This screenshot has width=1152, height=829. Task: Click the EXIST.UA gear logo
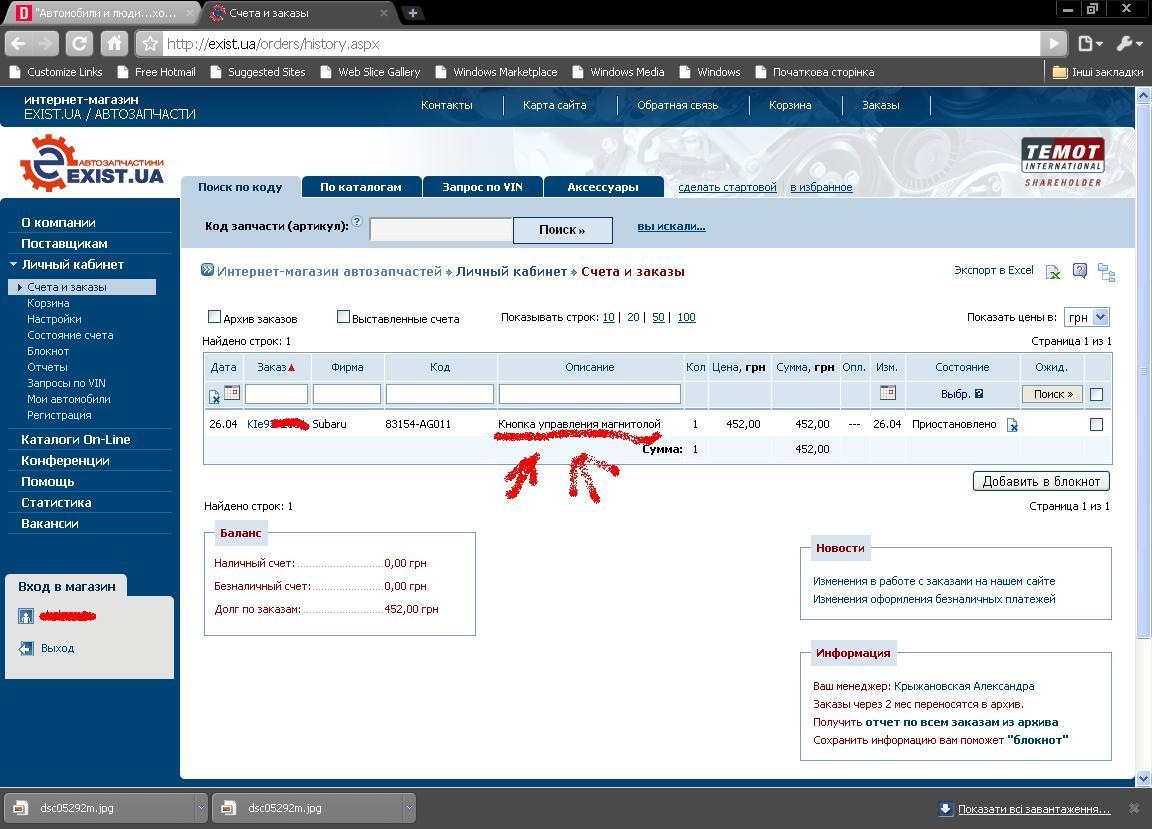[x=91, y=163]
